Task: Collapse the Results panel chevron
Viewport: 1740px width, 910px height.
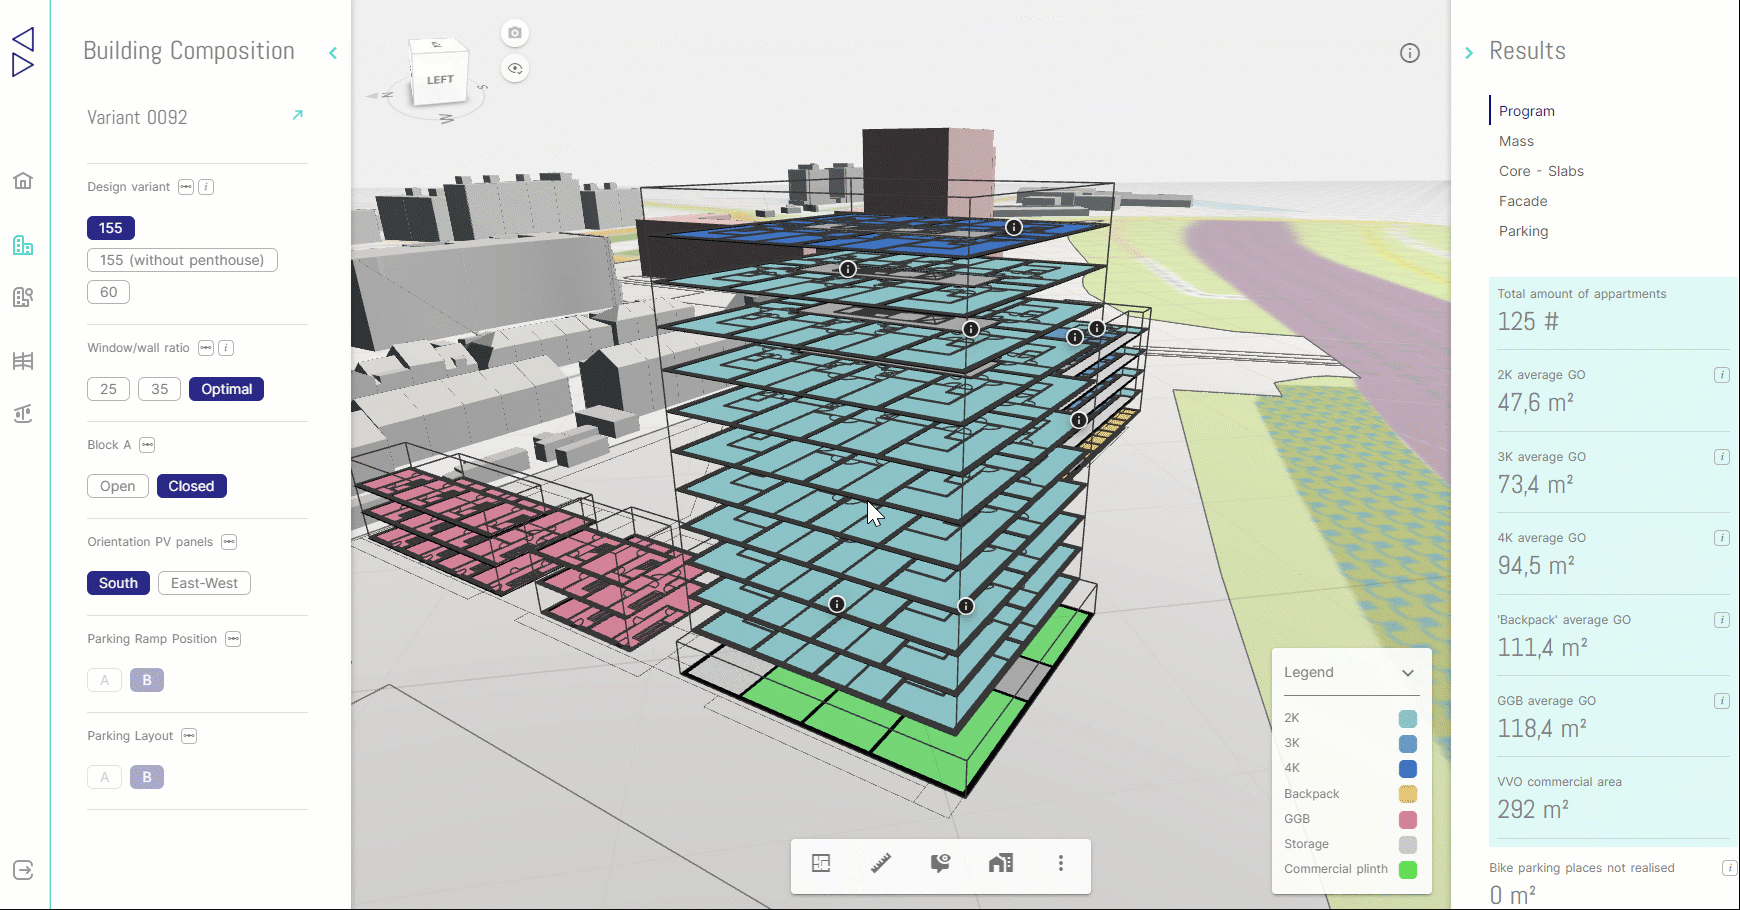Action: (1469, 53)
